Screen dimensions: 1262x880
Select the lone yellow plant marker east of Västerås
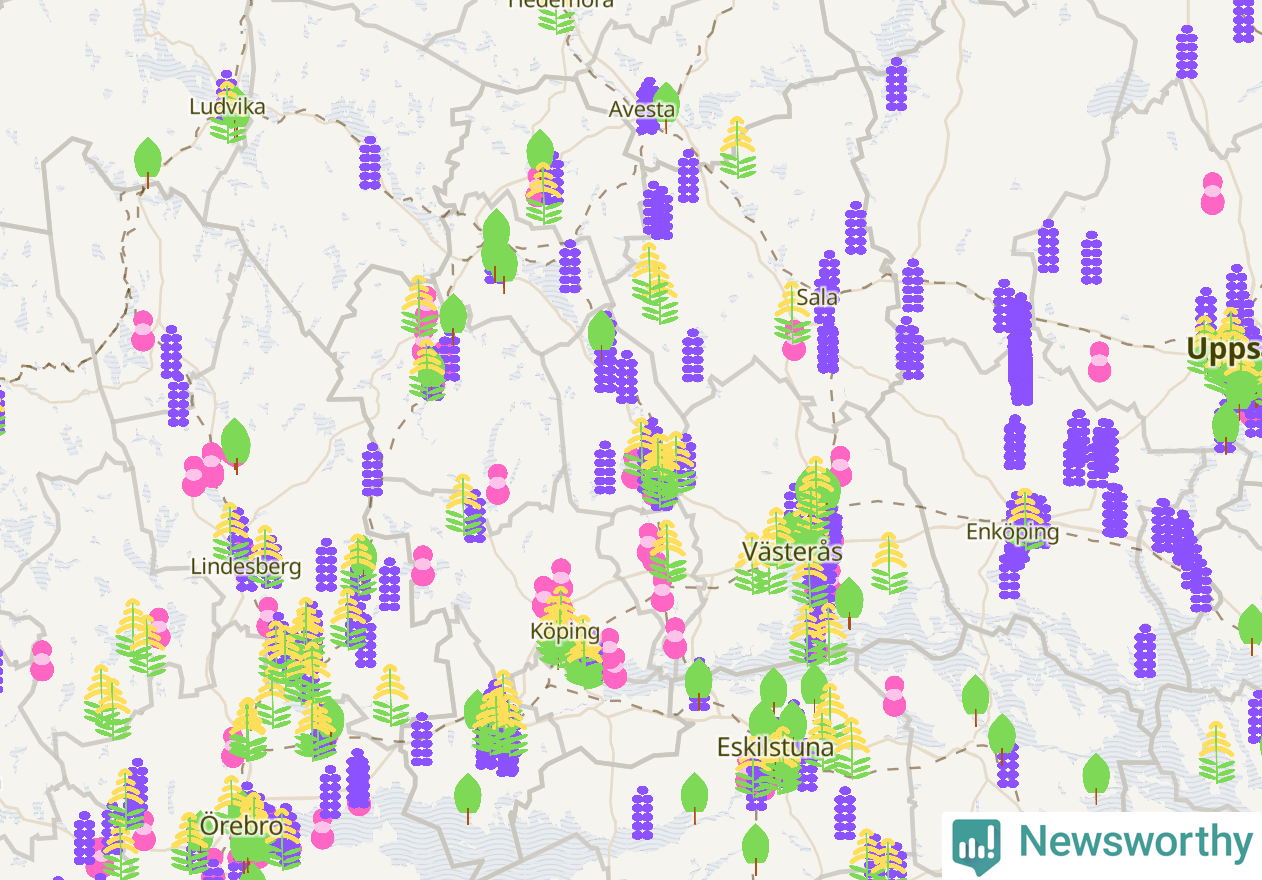[889, 562]
